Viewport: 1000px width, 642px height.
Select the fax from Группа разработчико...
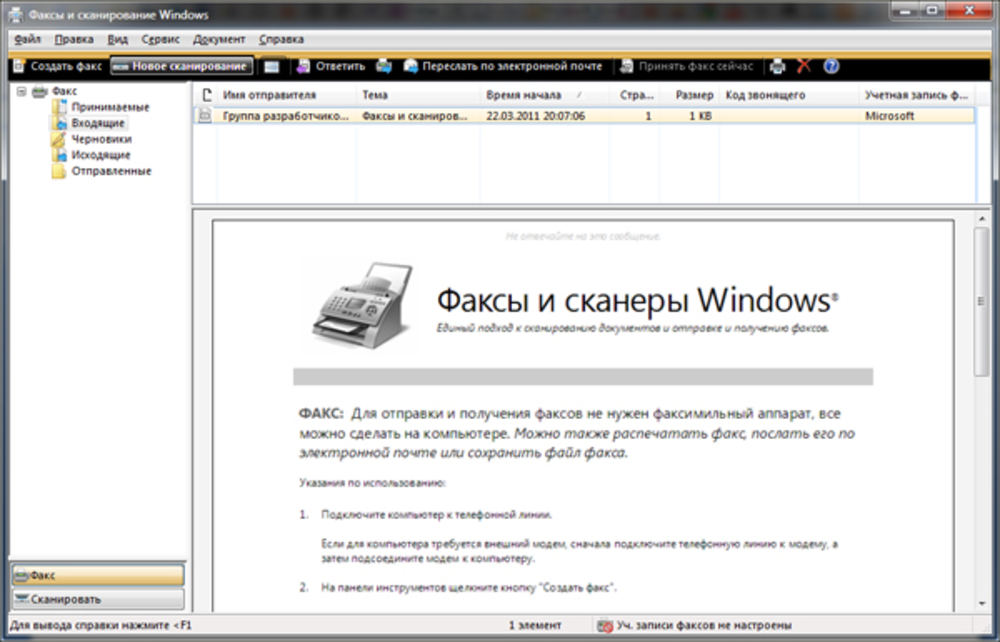point(584,116)
